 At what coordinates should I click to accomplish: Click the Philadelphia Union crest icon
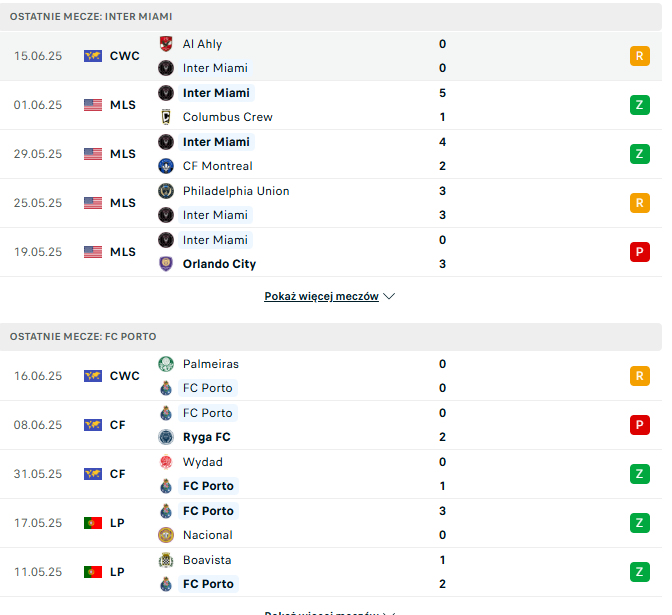[x=166, y=191]
